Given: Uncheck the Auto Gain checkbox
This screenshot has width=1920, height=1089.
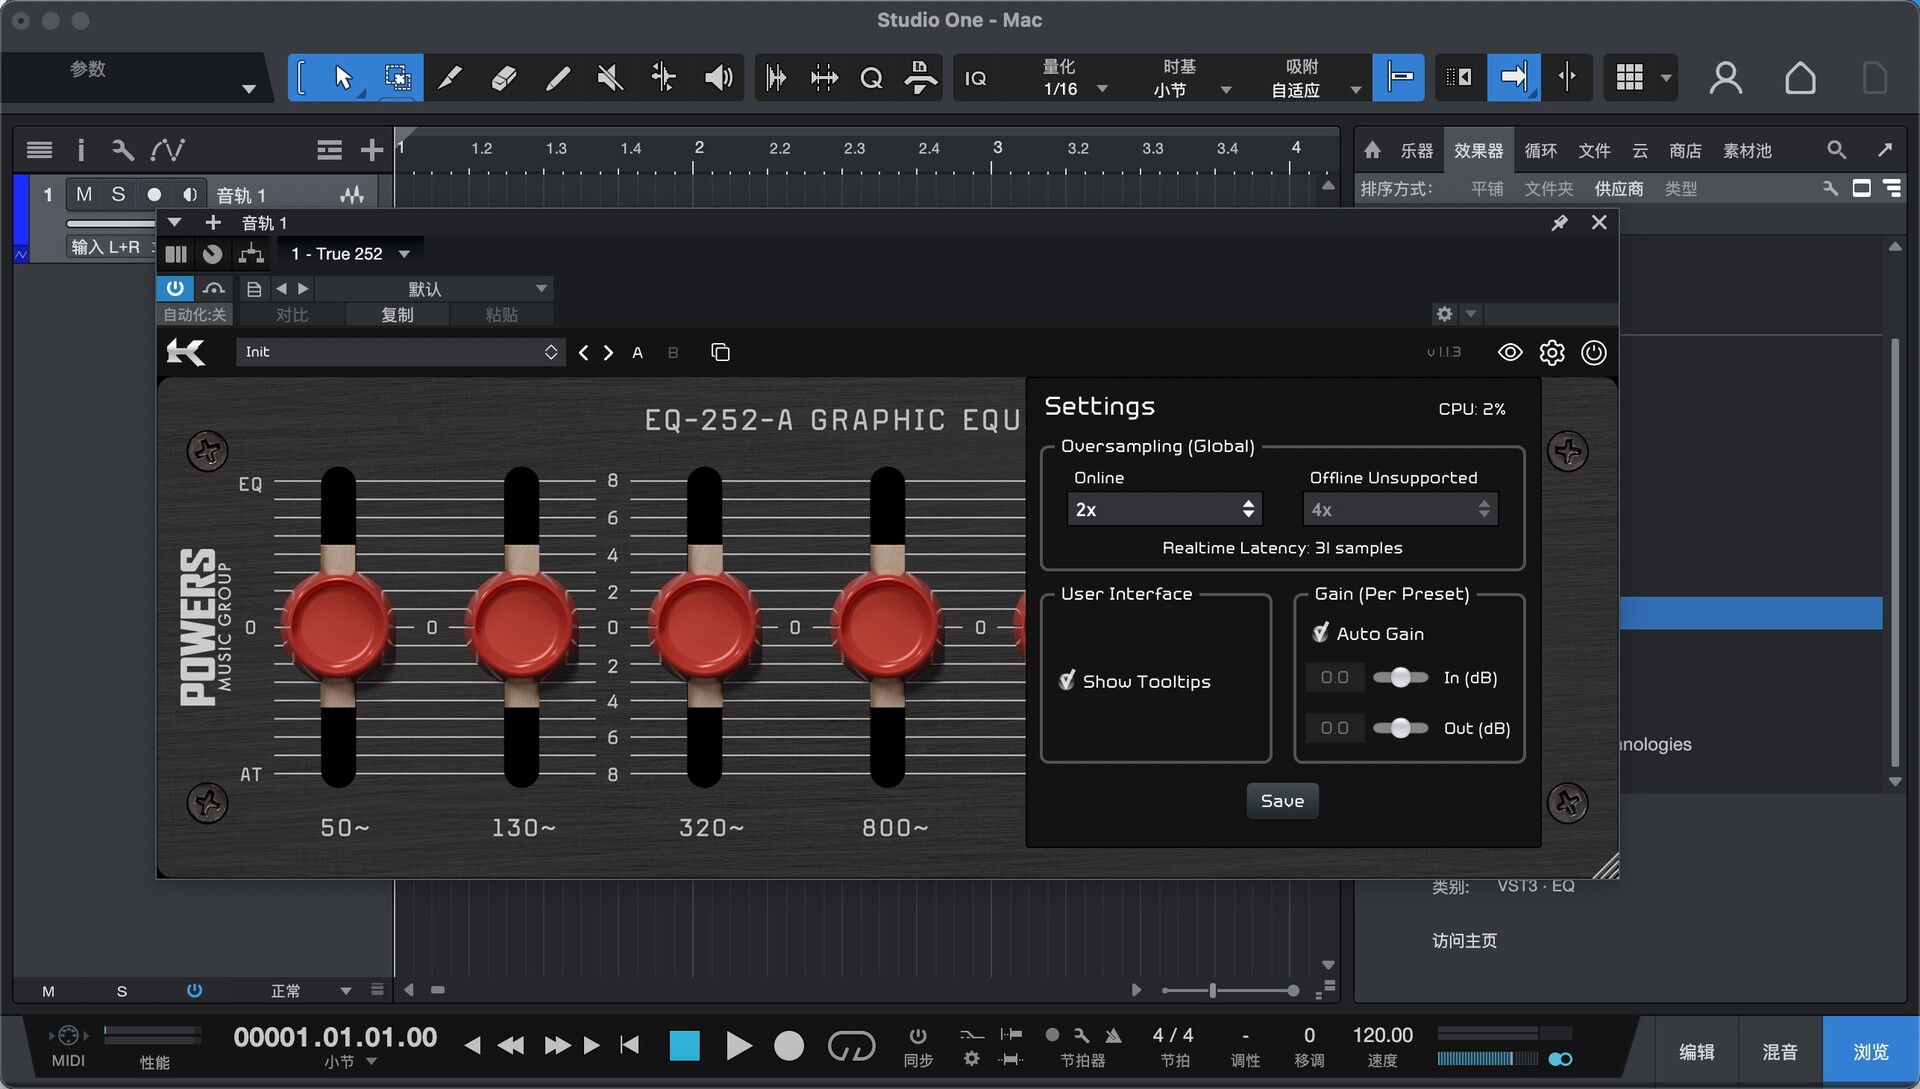Looking at the screenshot, I should pyautogui.click(x=1321, y=633).
